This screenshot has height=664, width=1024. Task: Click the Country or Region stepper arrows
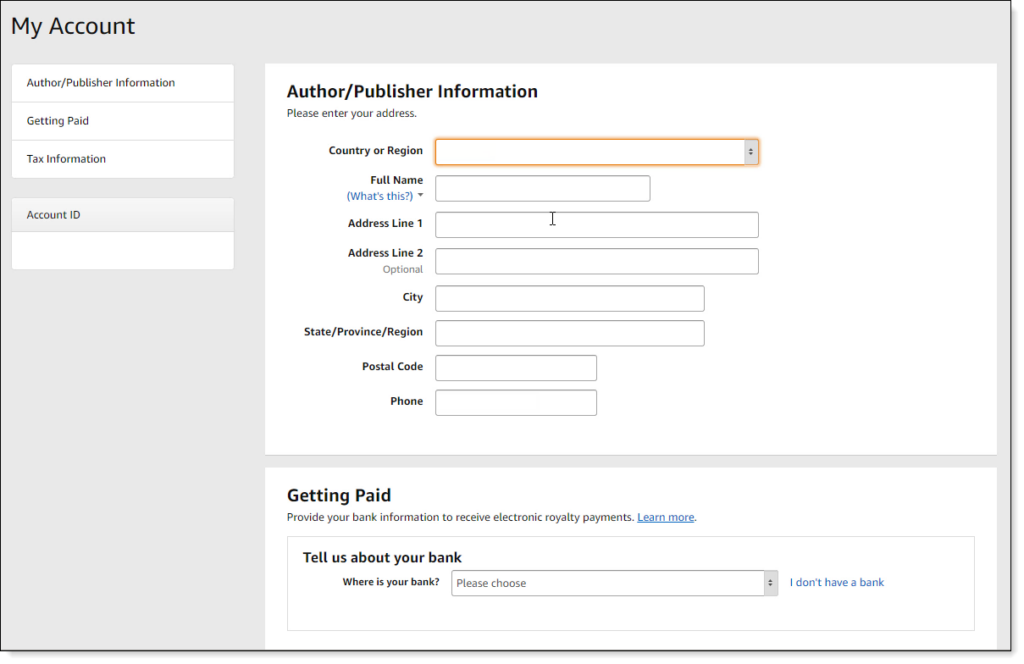(751, 152)
